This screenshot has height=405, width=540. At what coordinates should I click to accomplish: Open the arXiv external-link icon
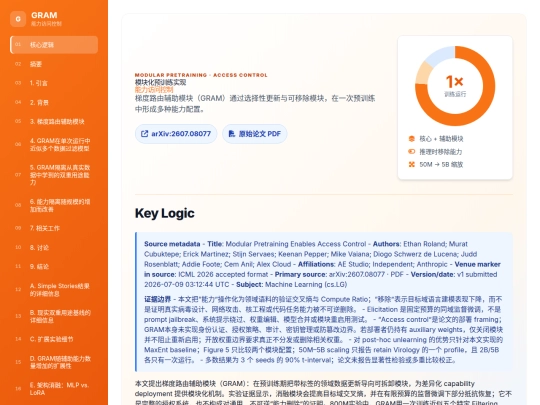click(x=144, y=134)
